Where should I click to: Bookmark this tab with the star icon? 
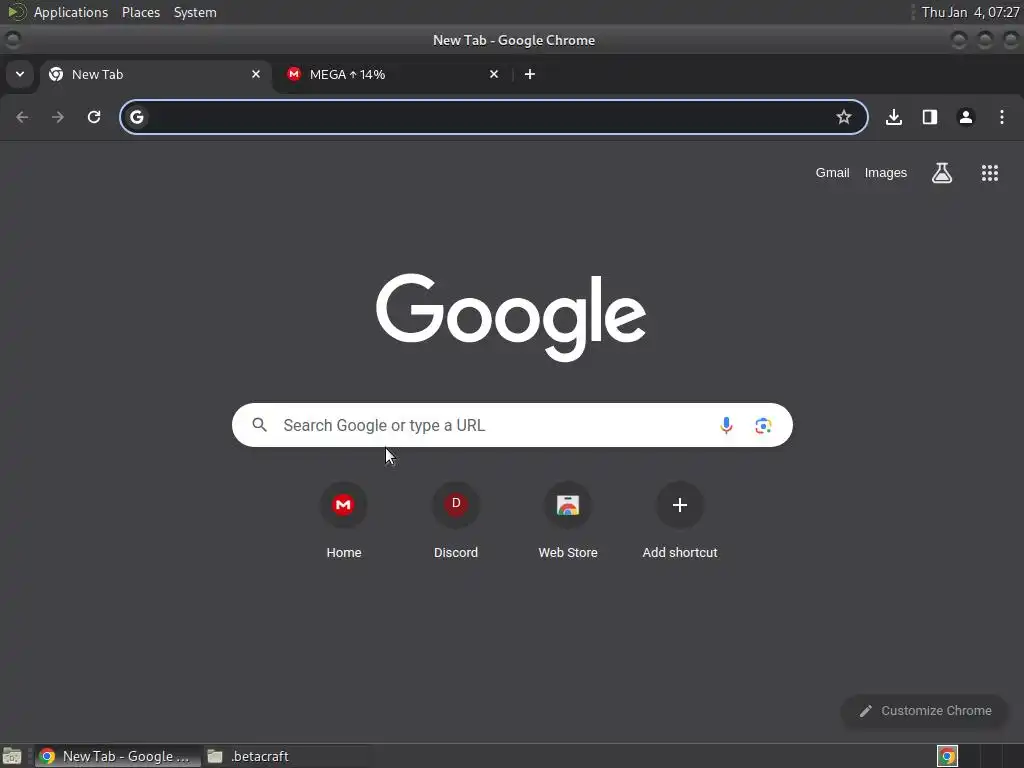click(x=844, y=117)
